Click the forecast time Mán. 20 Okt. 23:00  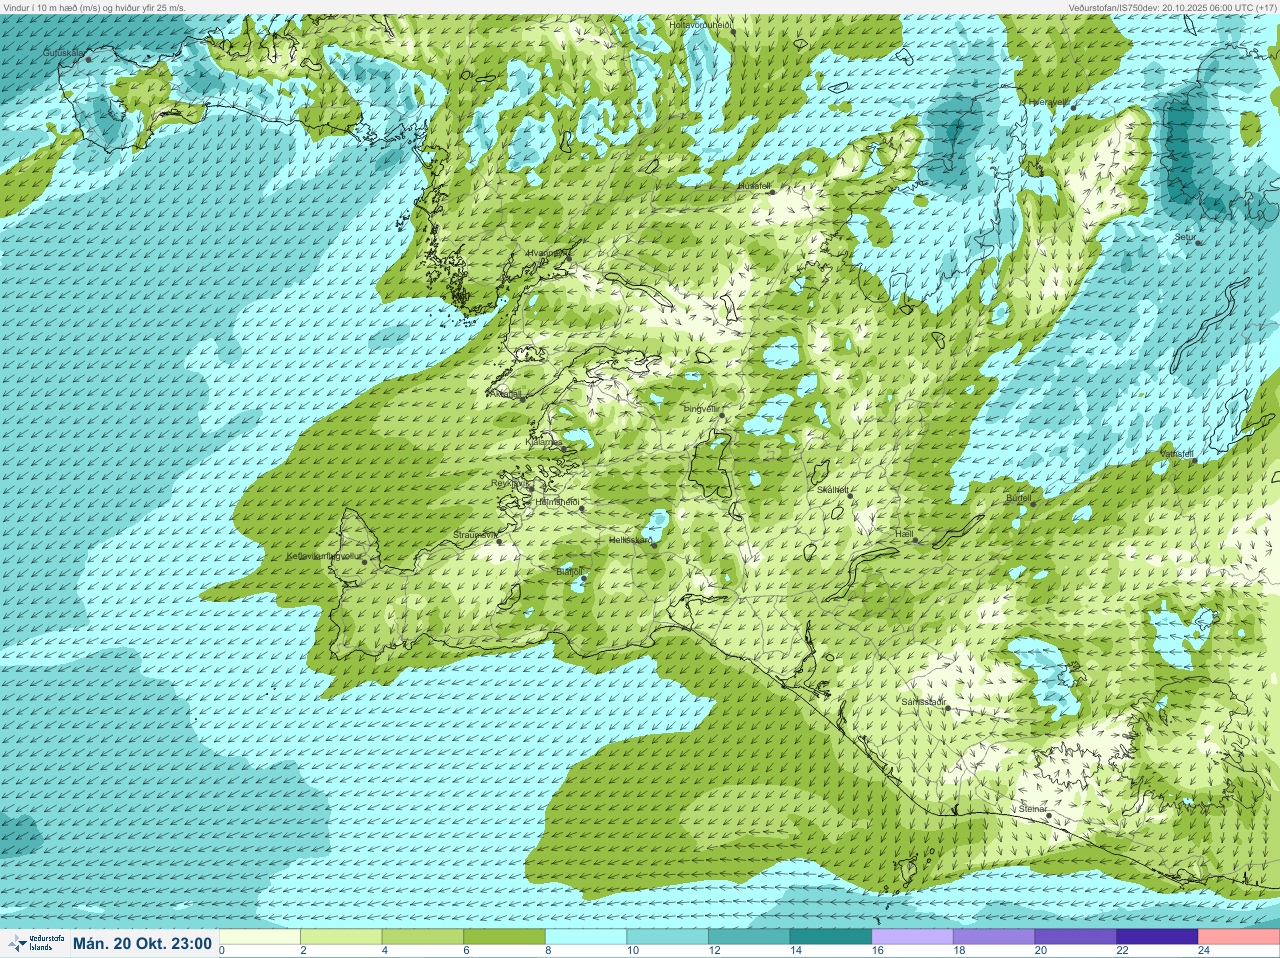click(x=142, y=943)
